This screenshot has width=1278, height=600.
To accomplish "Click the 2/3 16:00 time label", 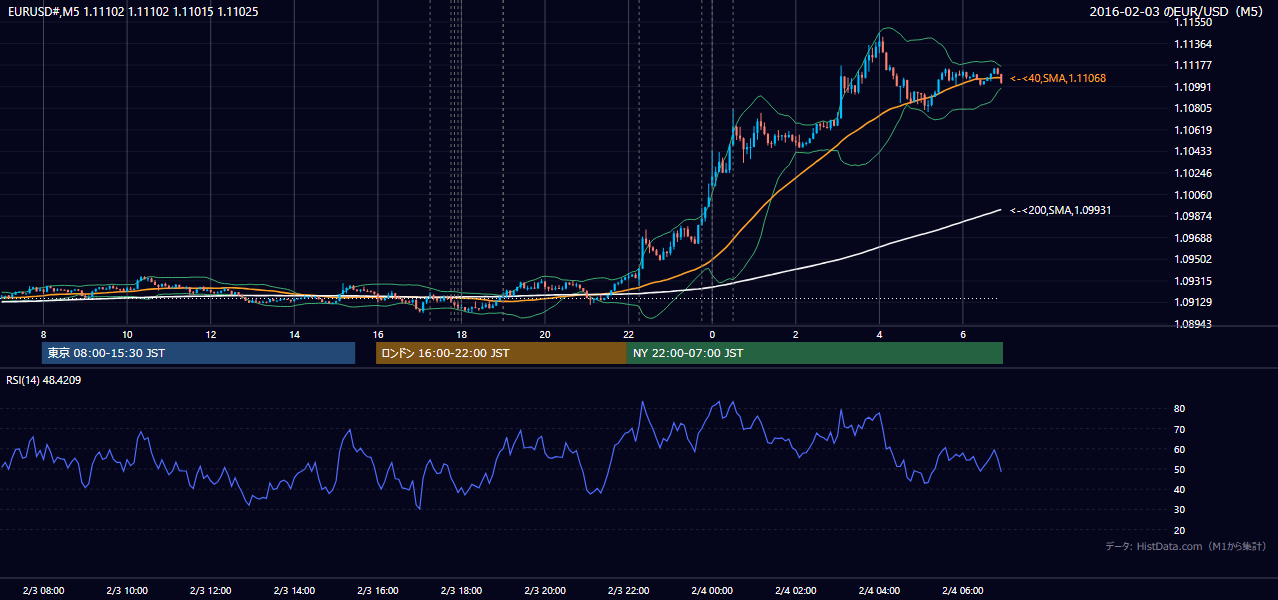I will coord(377,590).
